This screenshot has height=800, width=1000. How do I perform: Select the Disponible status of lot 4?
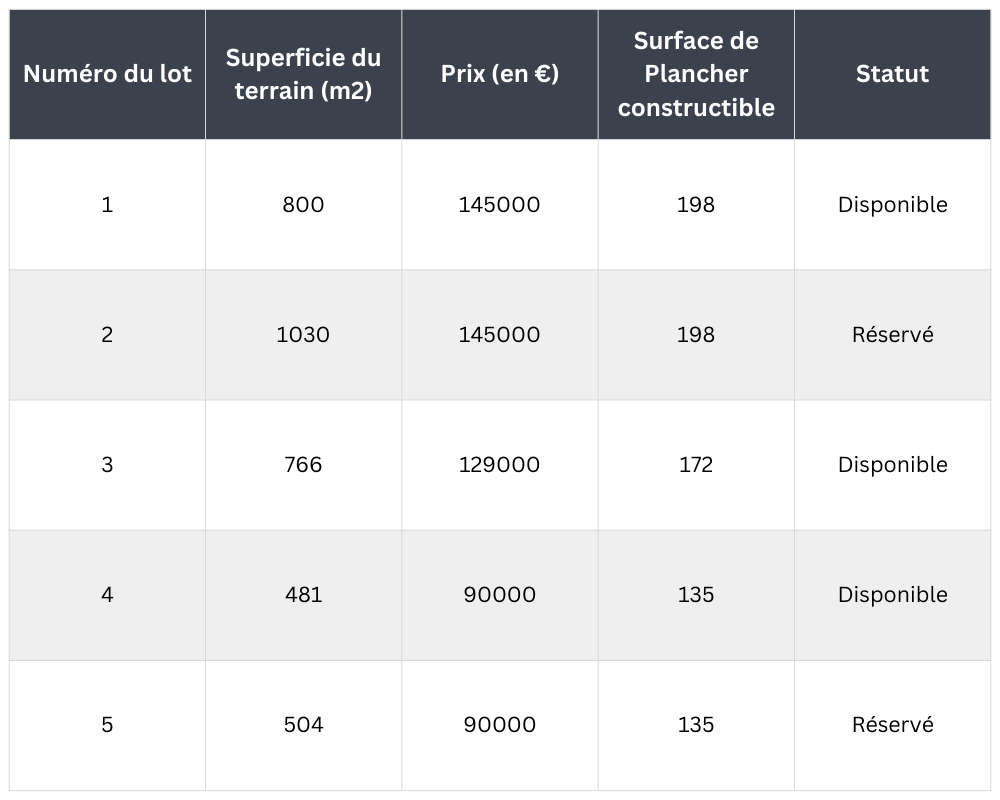[x=892, y=595]
